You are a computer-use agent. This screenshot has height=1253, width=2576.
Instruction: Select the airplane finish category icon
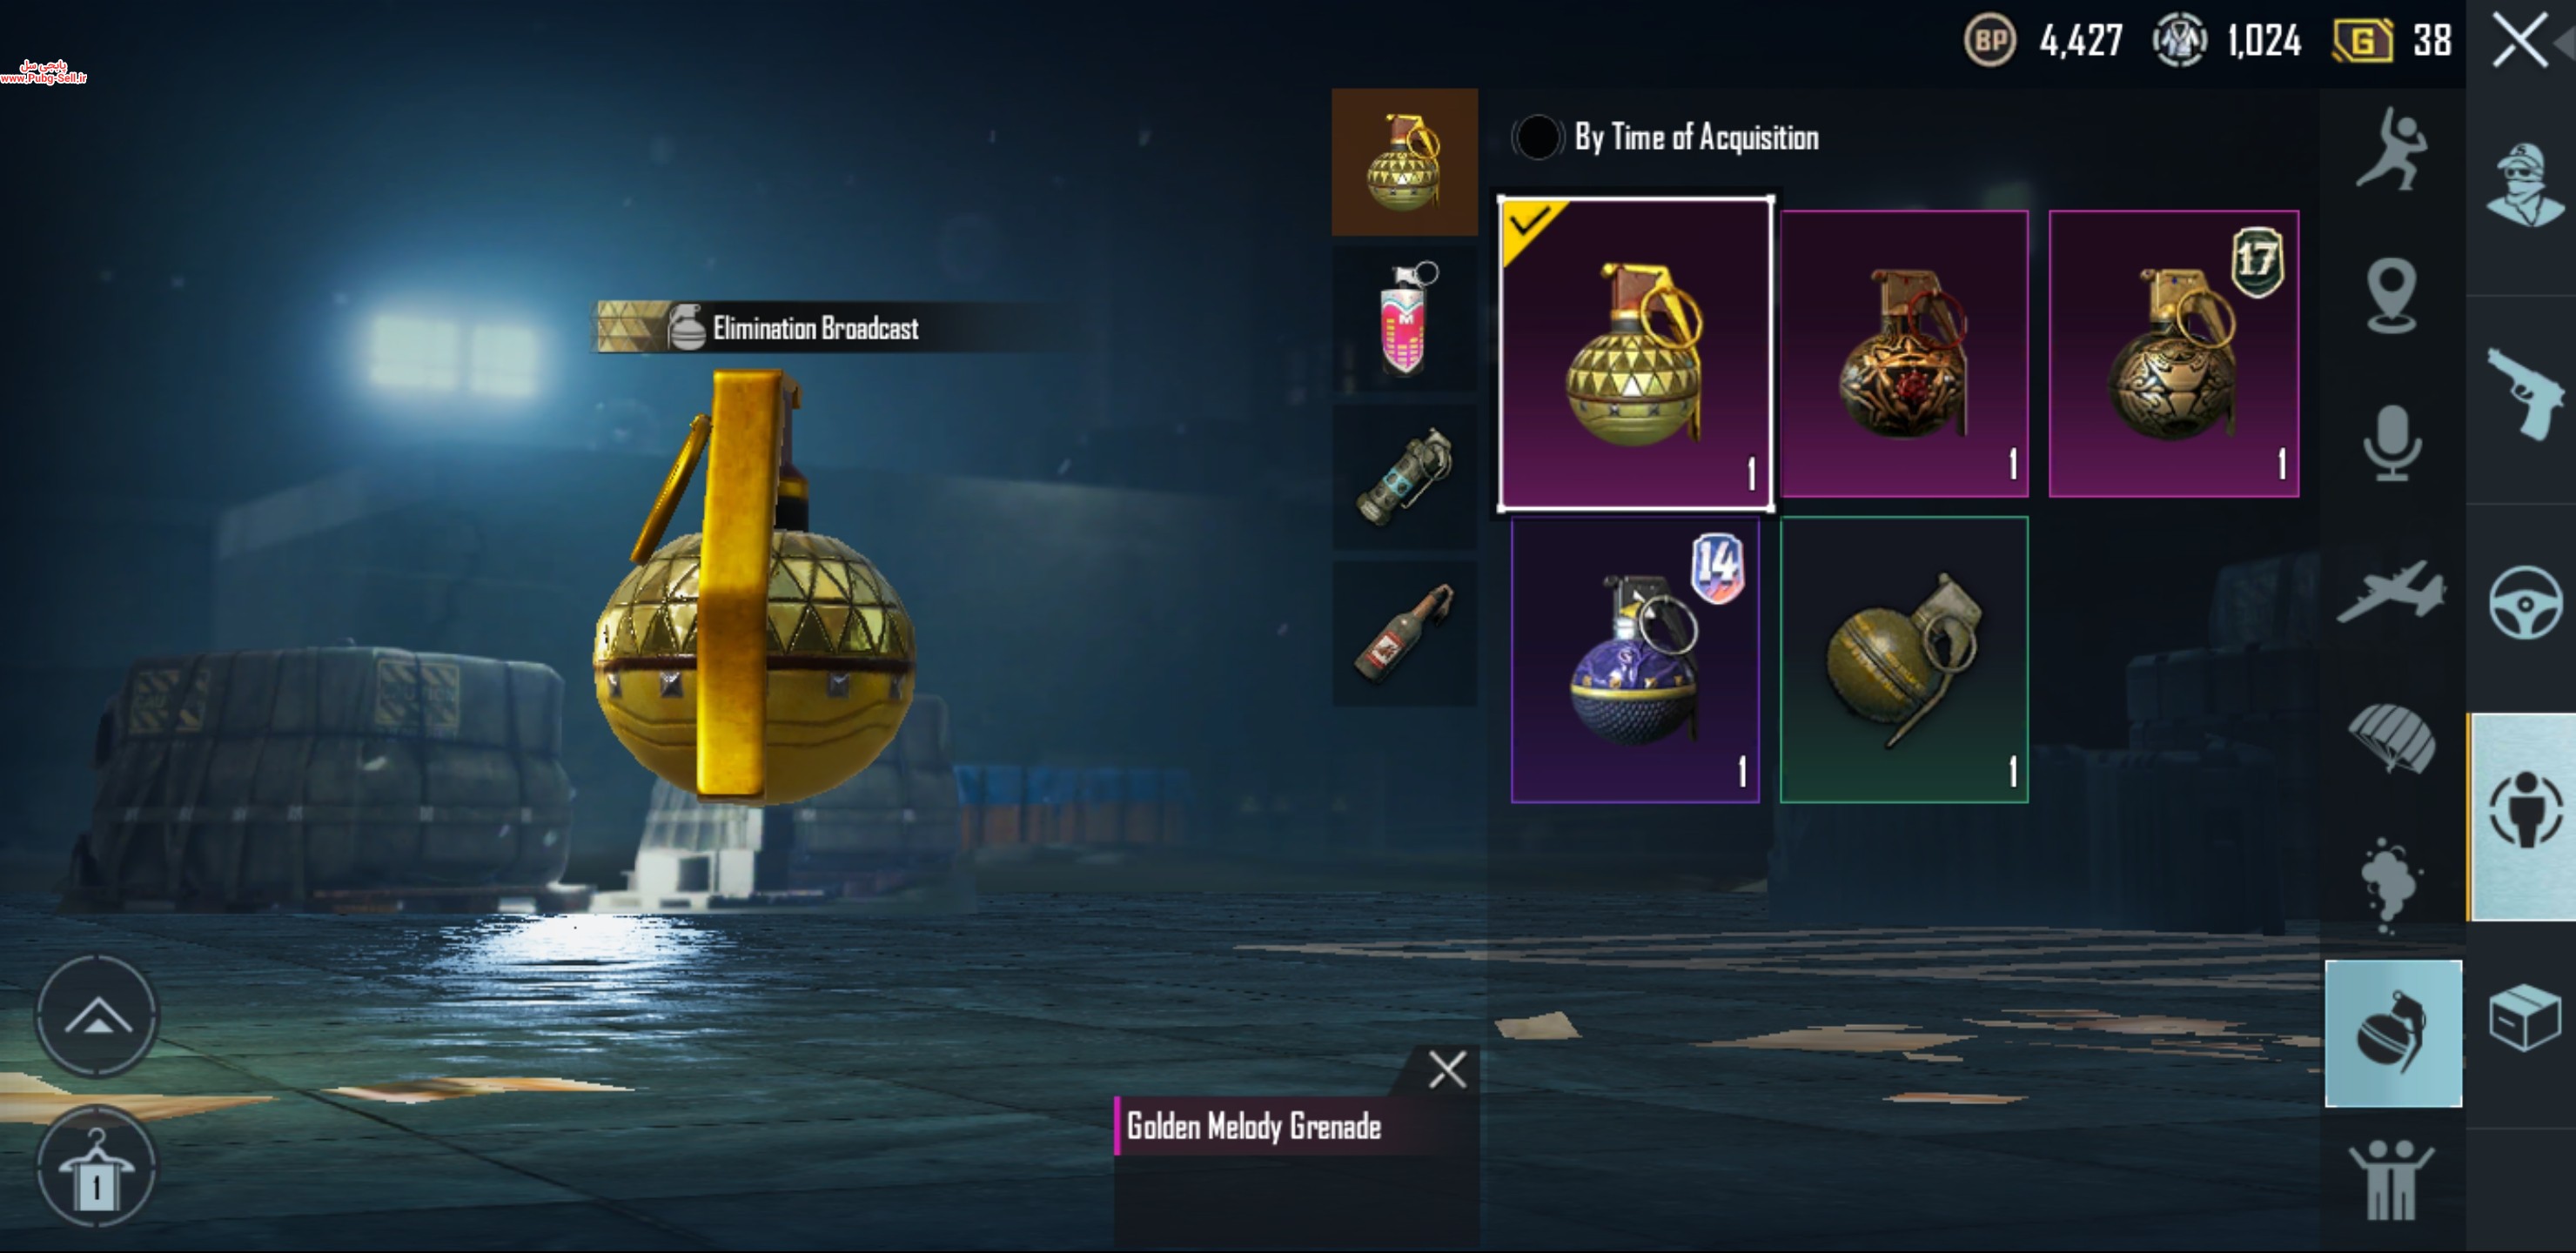click(x=2391, y=590)
